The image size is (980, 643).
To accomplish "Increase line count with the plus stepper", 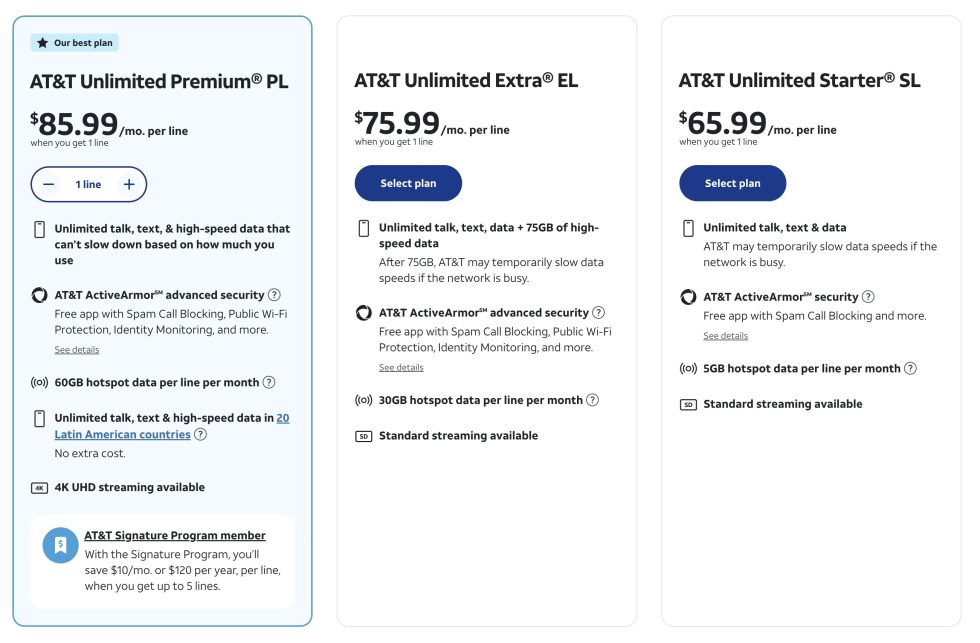I will (128, 184).
